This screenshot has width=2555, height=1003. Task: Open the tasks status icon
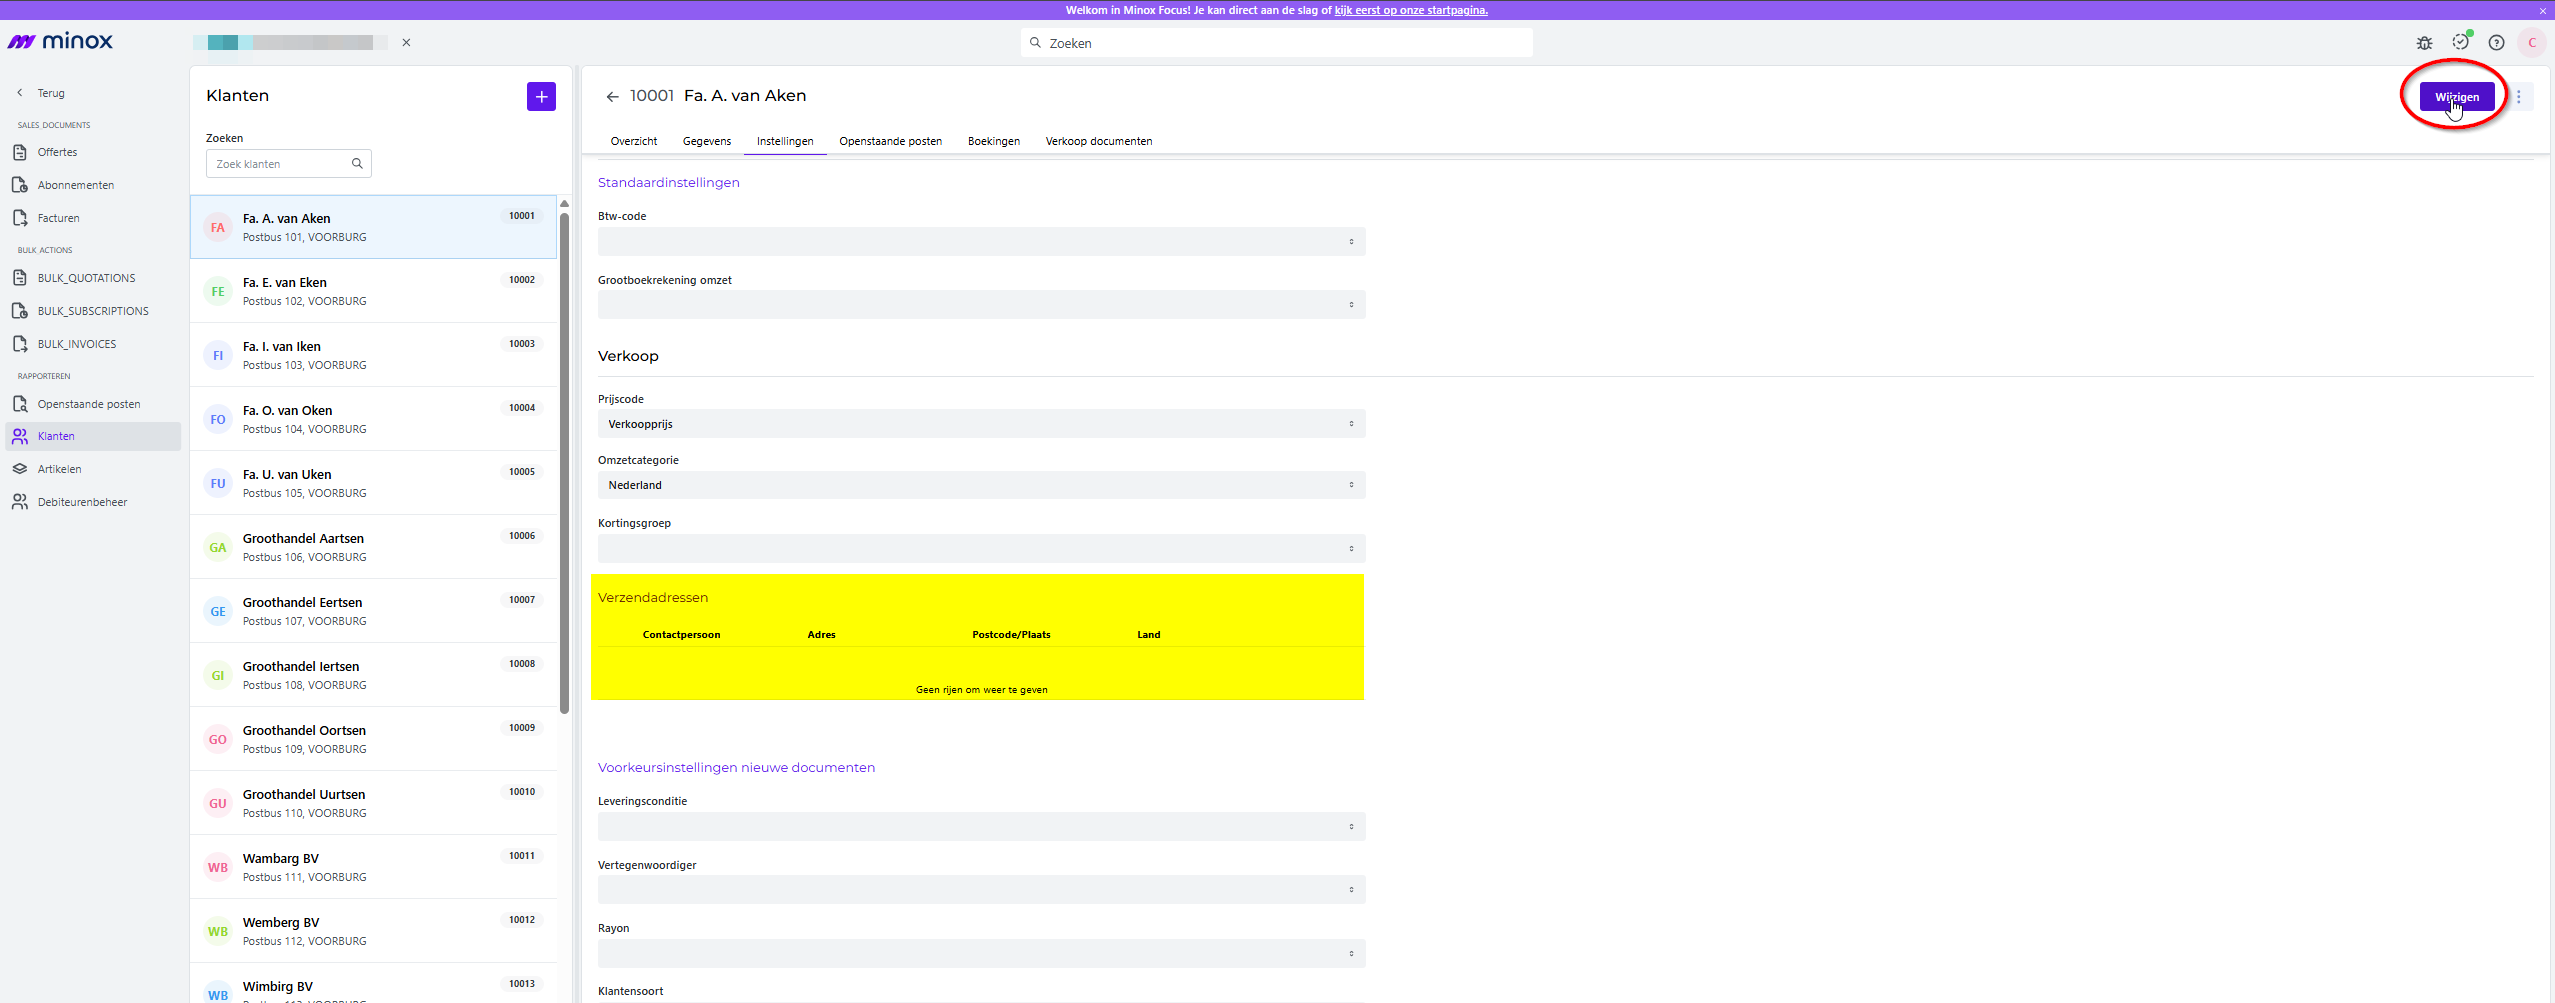(2460, 42)
